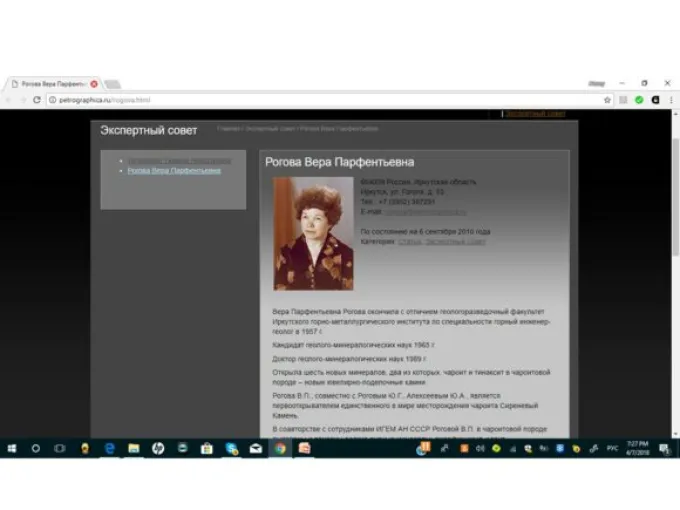Click the green extension icon in Chrome toolbar
The height and width of the screenshot is (510, 680).
tap(639, 100)
